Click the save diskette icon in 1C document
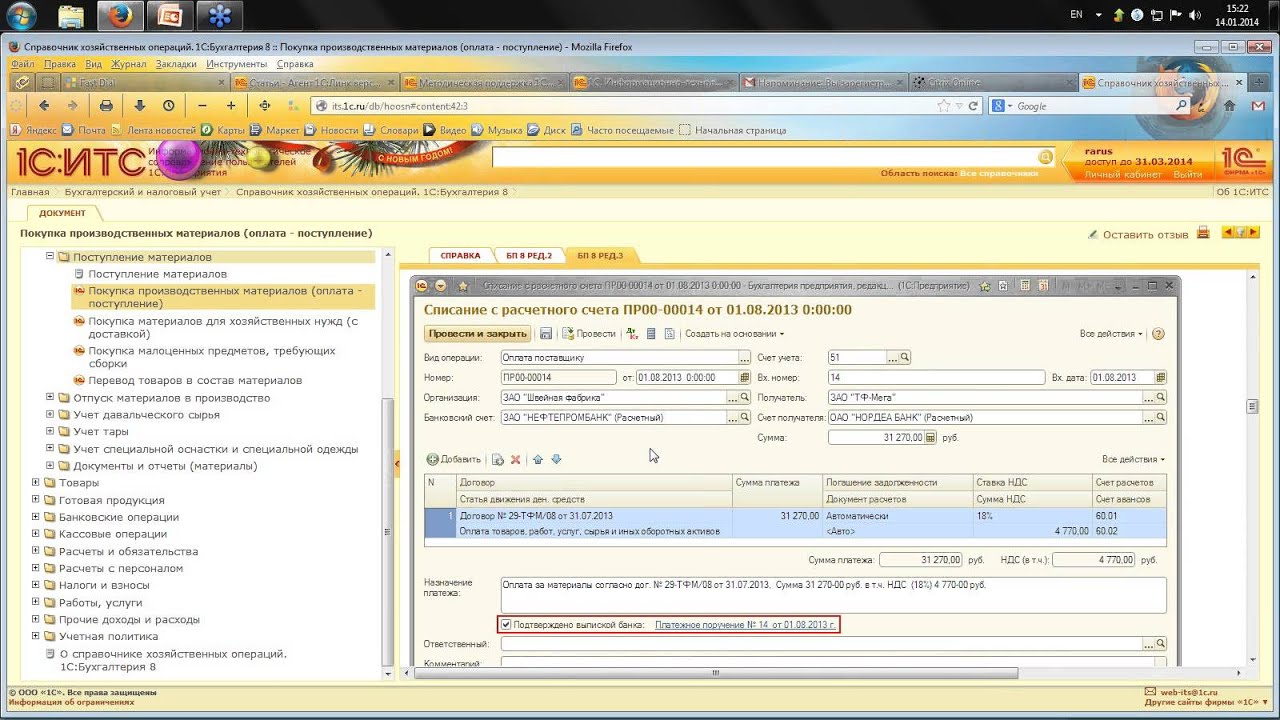1280x720 pixels. click(546, 334)
